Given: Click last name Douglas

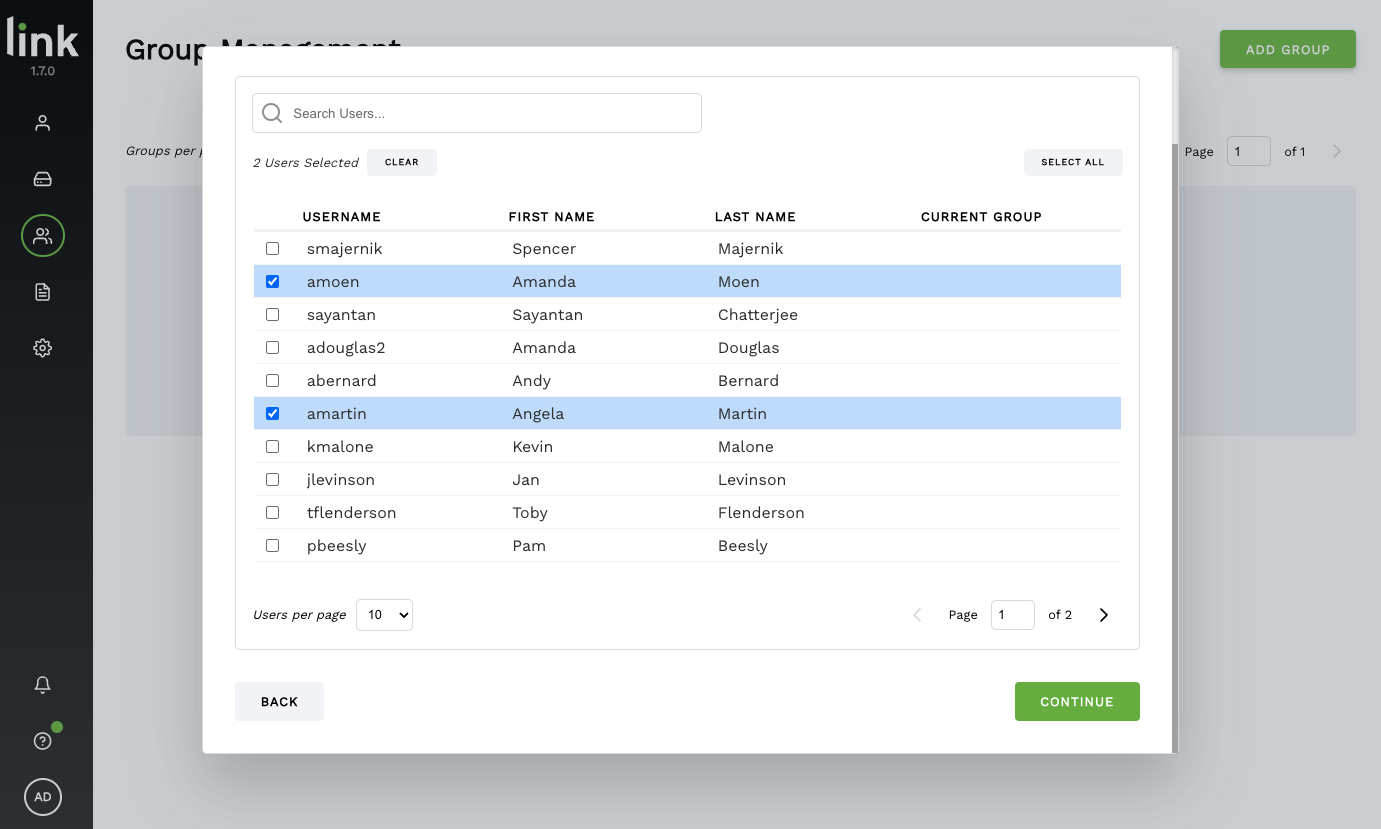Looking at the screenshot, I should click(749, 347).
